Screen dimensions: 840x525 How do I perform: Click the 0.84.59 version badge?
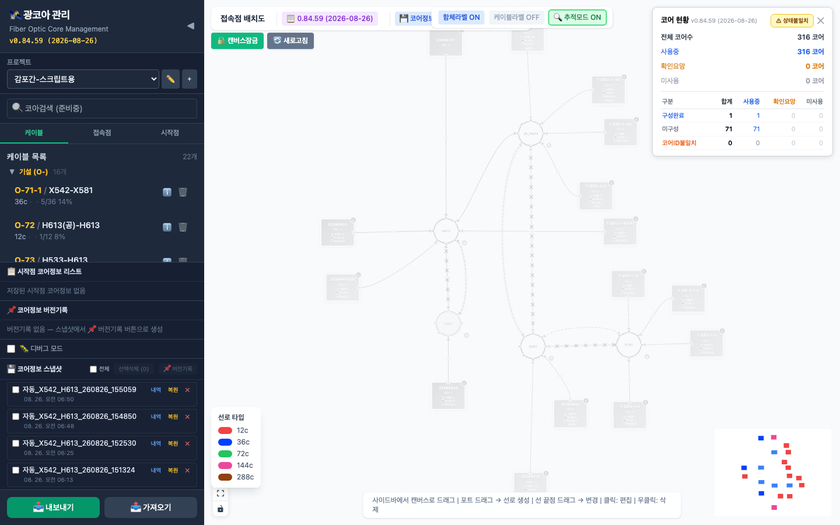tap(330, 19)
